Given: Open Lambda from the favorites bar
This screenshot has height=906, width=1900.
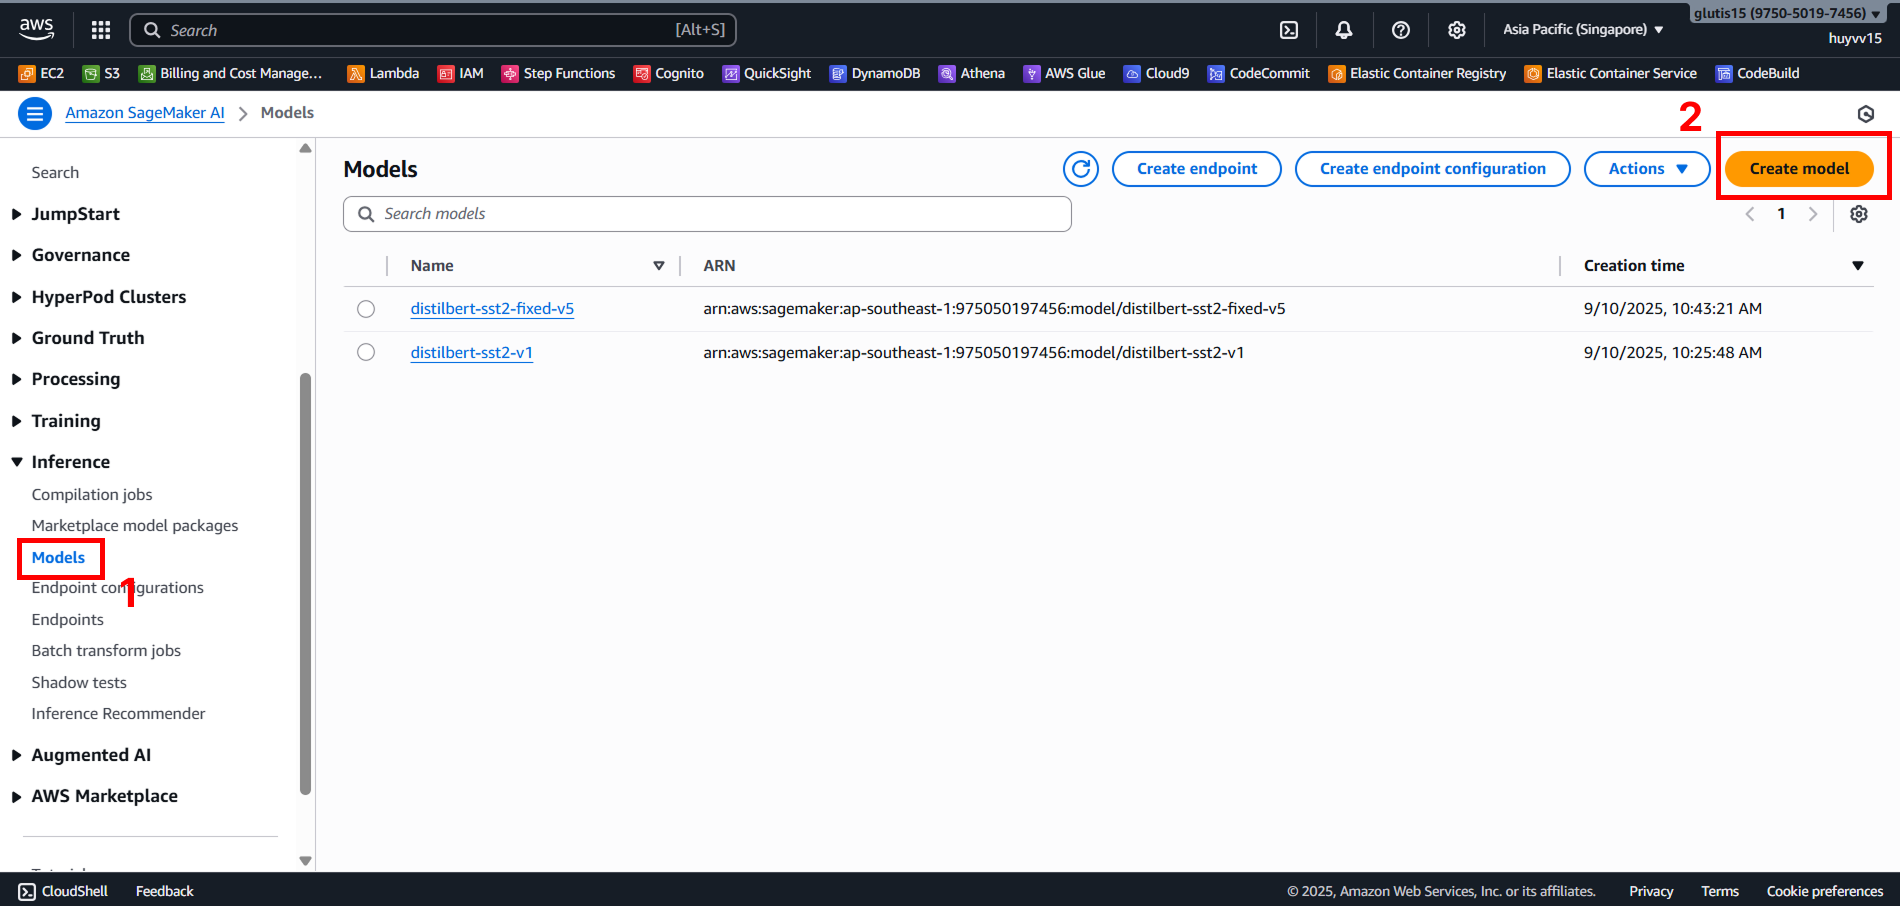Looking at the screenshot, I should (383, 73).
